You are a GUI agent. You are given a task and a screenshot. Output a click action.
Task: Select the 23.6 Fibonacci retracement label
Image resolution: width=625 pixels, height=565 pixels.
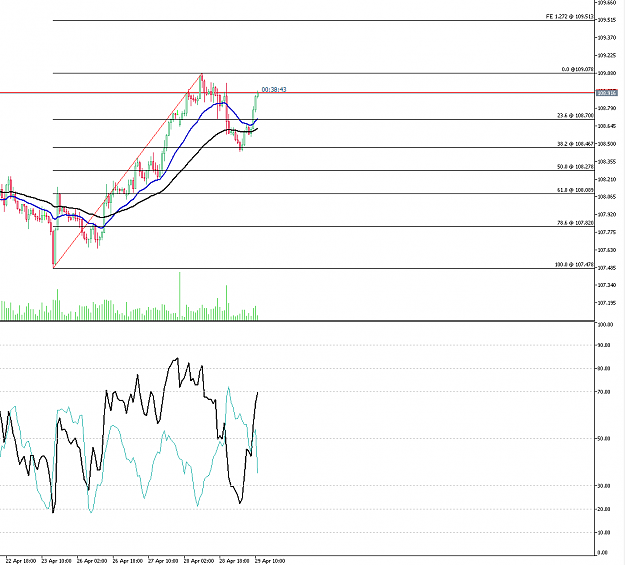[x=575, y=116]
